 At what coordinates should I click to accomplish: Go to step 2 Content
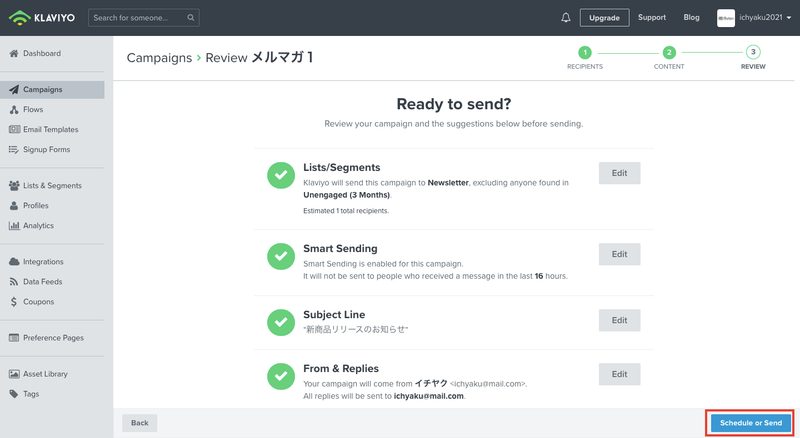click(669, 58)
